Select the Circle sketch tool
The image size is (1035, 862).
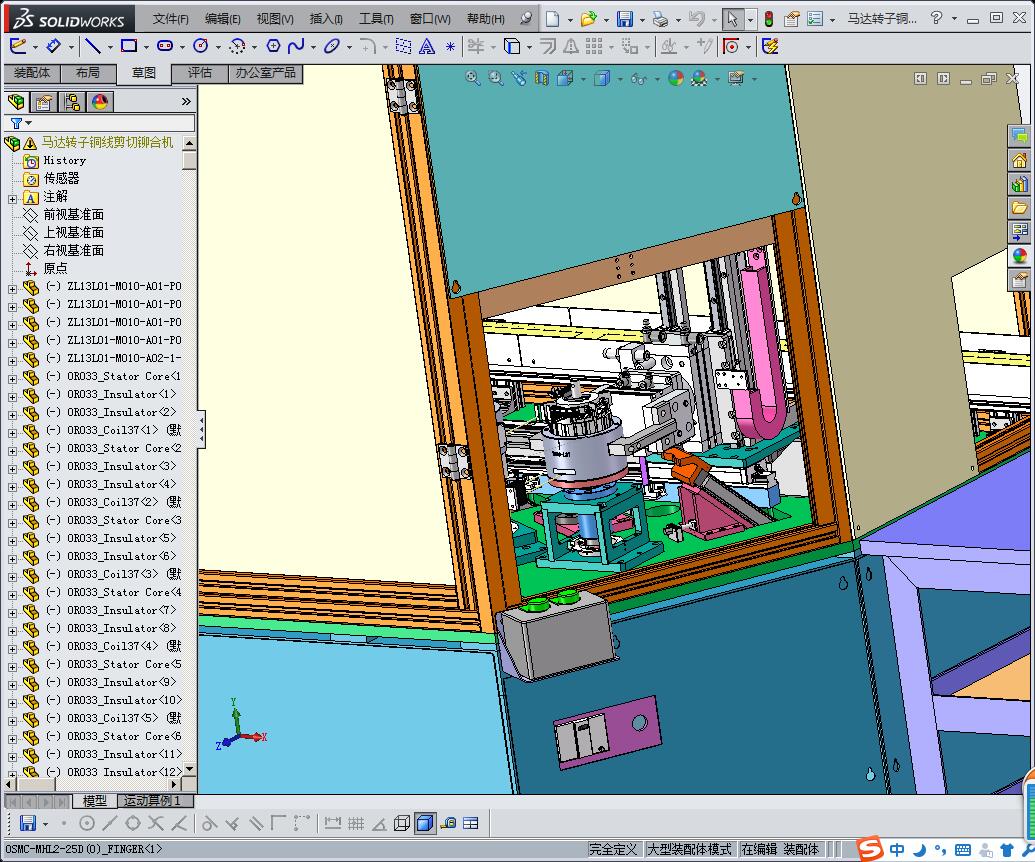[201, 46]
